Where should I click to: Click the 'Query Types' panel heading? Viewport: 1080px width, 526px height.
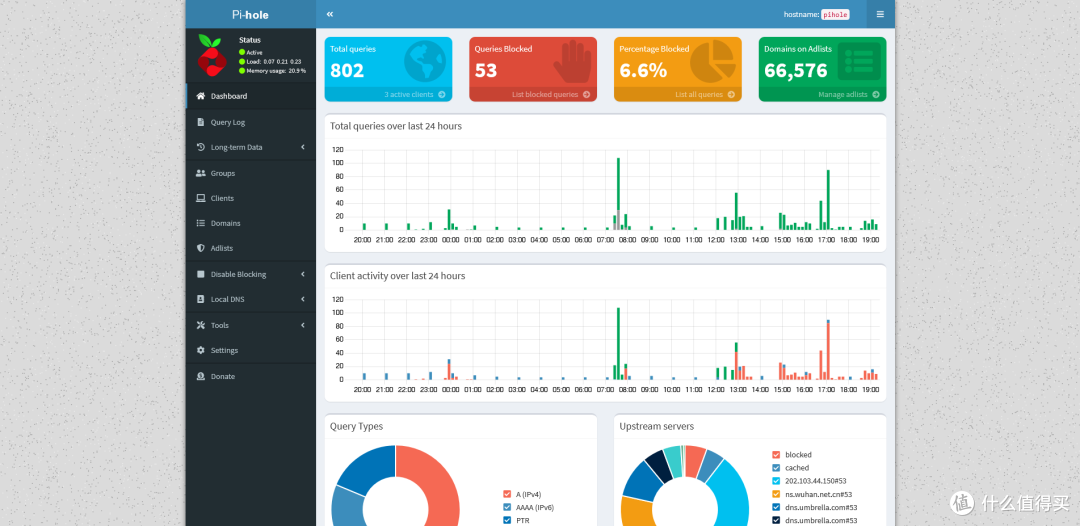pos(357,426)
